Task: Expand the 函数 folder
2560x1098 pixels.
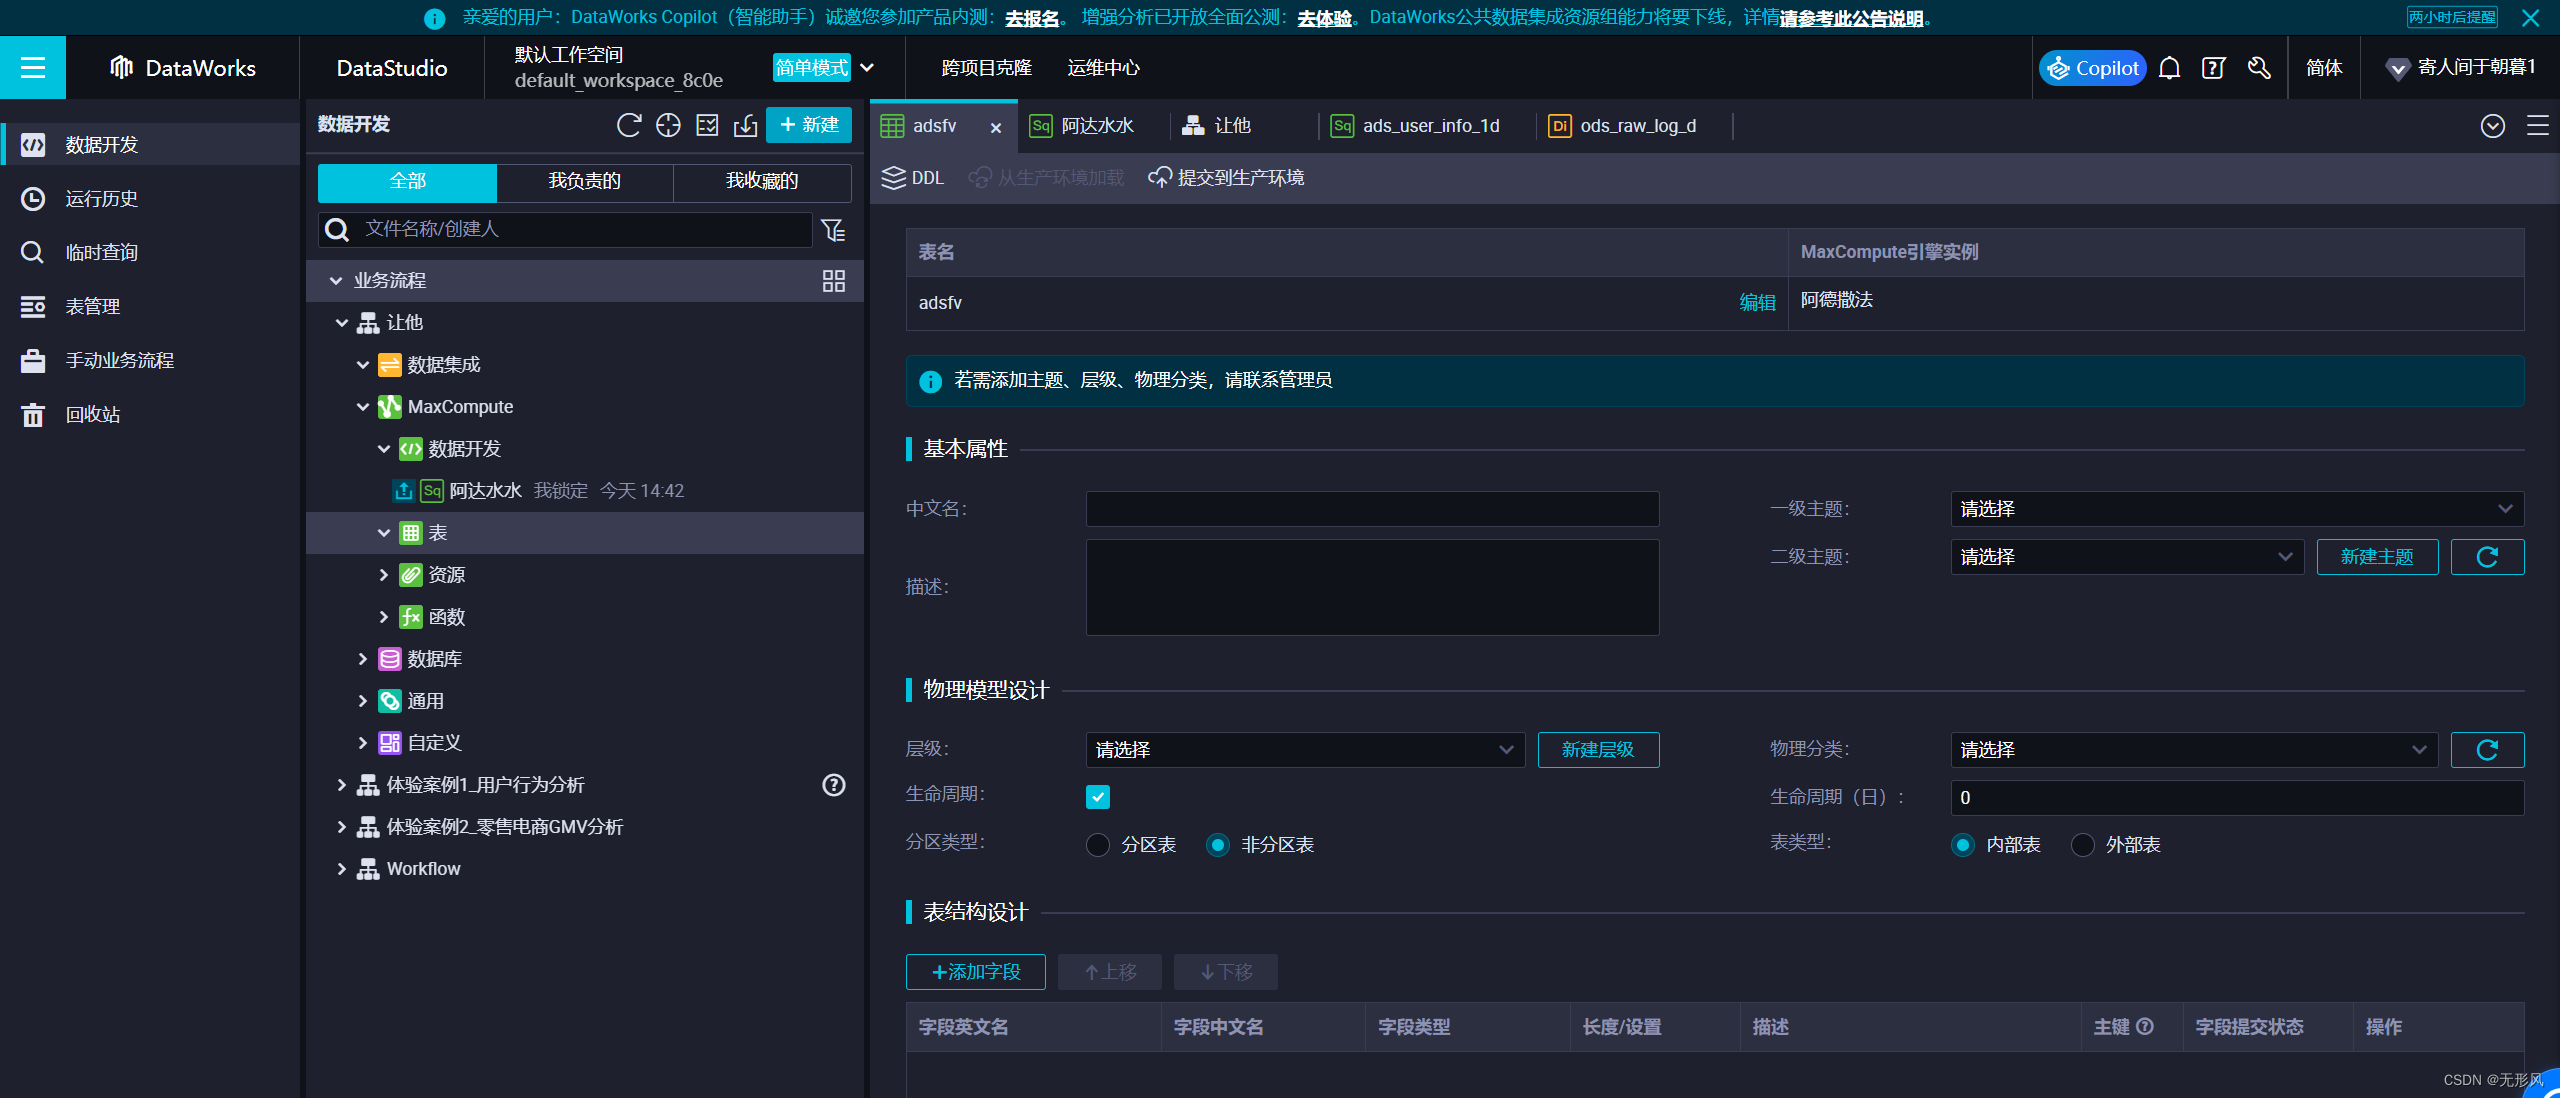Action: (384, 617)
